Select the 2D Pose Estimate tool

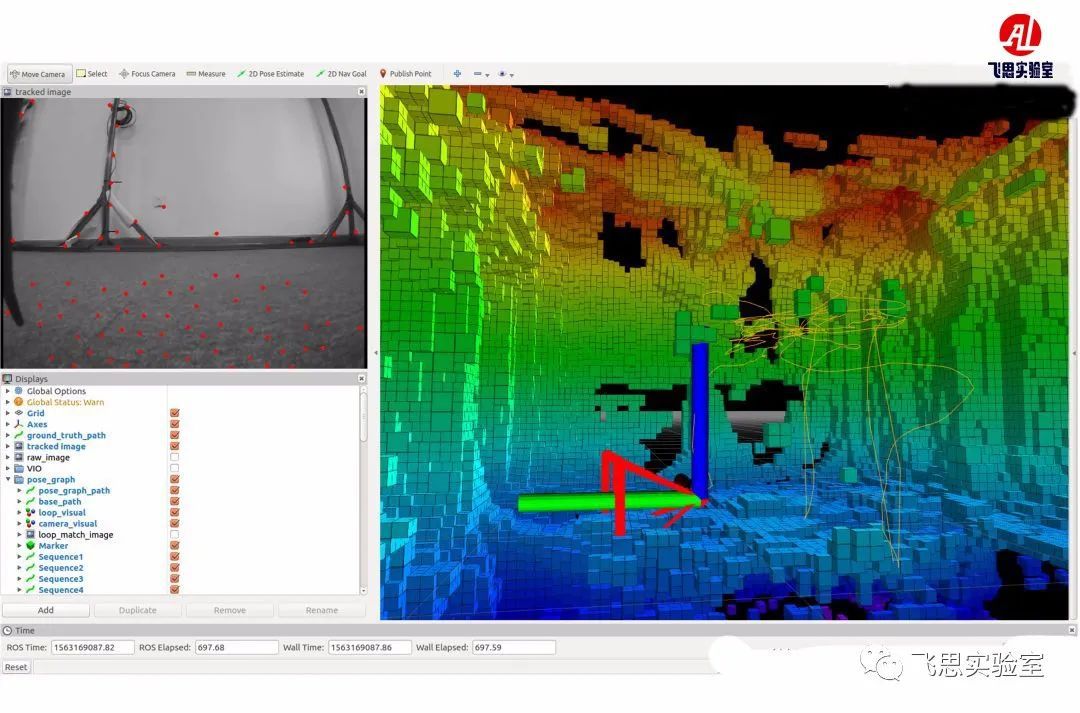pos(270,74)
